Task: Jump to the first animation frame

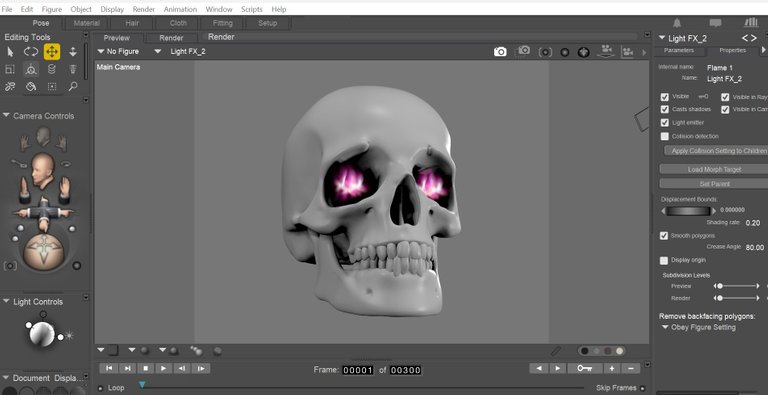Action: click(x=109, y=368)
